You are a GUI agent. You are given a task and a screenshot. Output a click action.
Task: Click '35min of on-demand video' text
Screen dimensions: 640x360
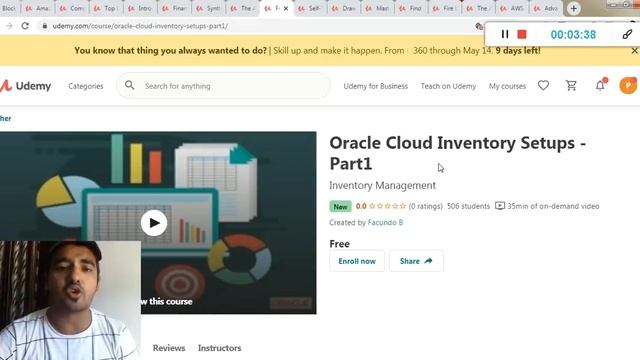click(x=553, y=206)
